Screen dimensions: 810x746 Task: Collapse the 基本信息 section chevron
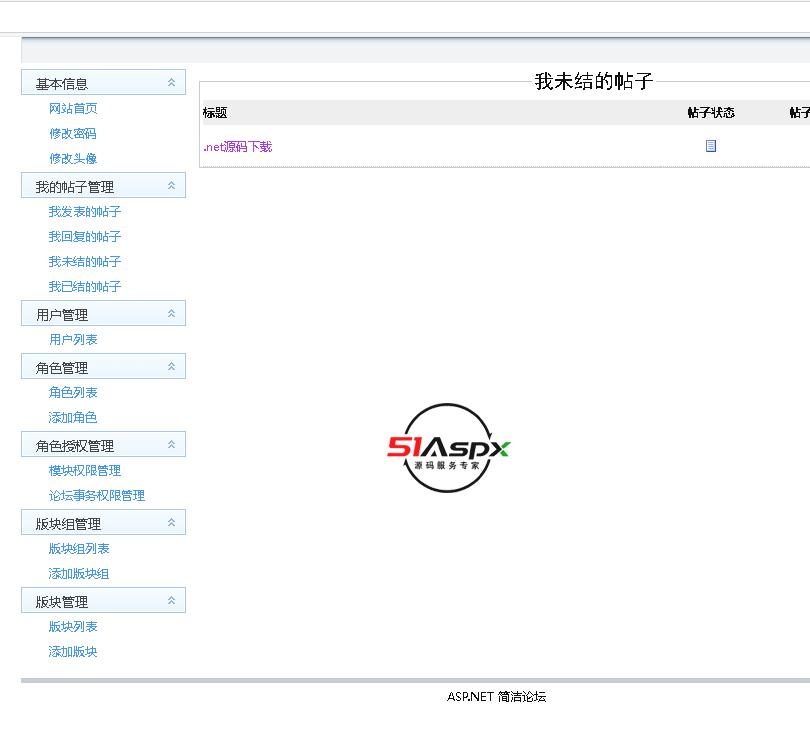point(172,82)
